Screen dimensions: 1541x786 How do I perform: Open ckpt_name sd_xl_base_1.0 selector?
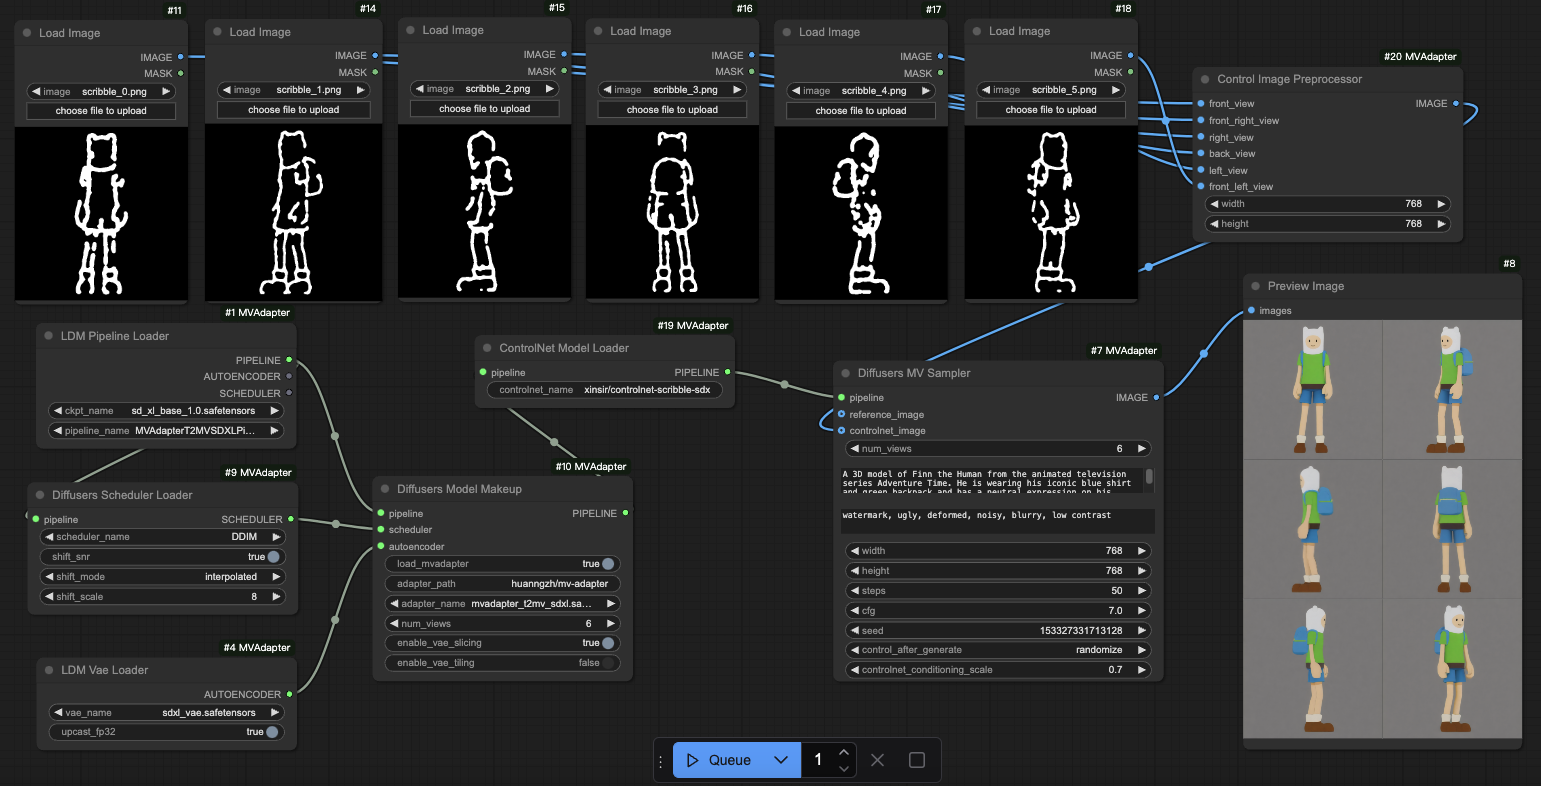tap(166, 411)
